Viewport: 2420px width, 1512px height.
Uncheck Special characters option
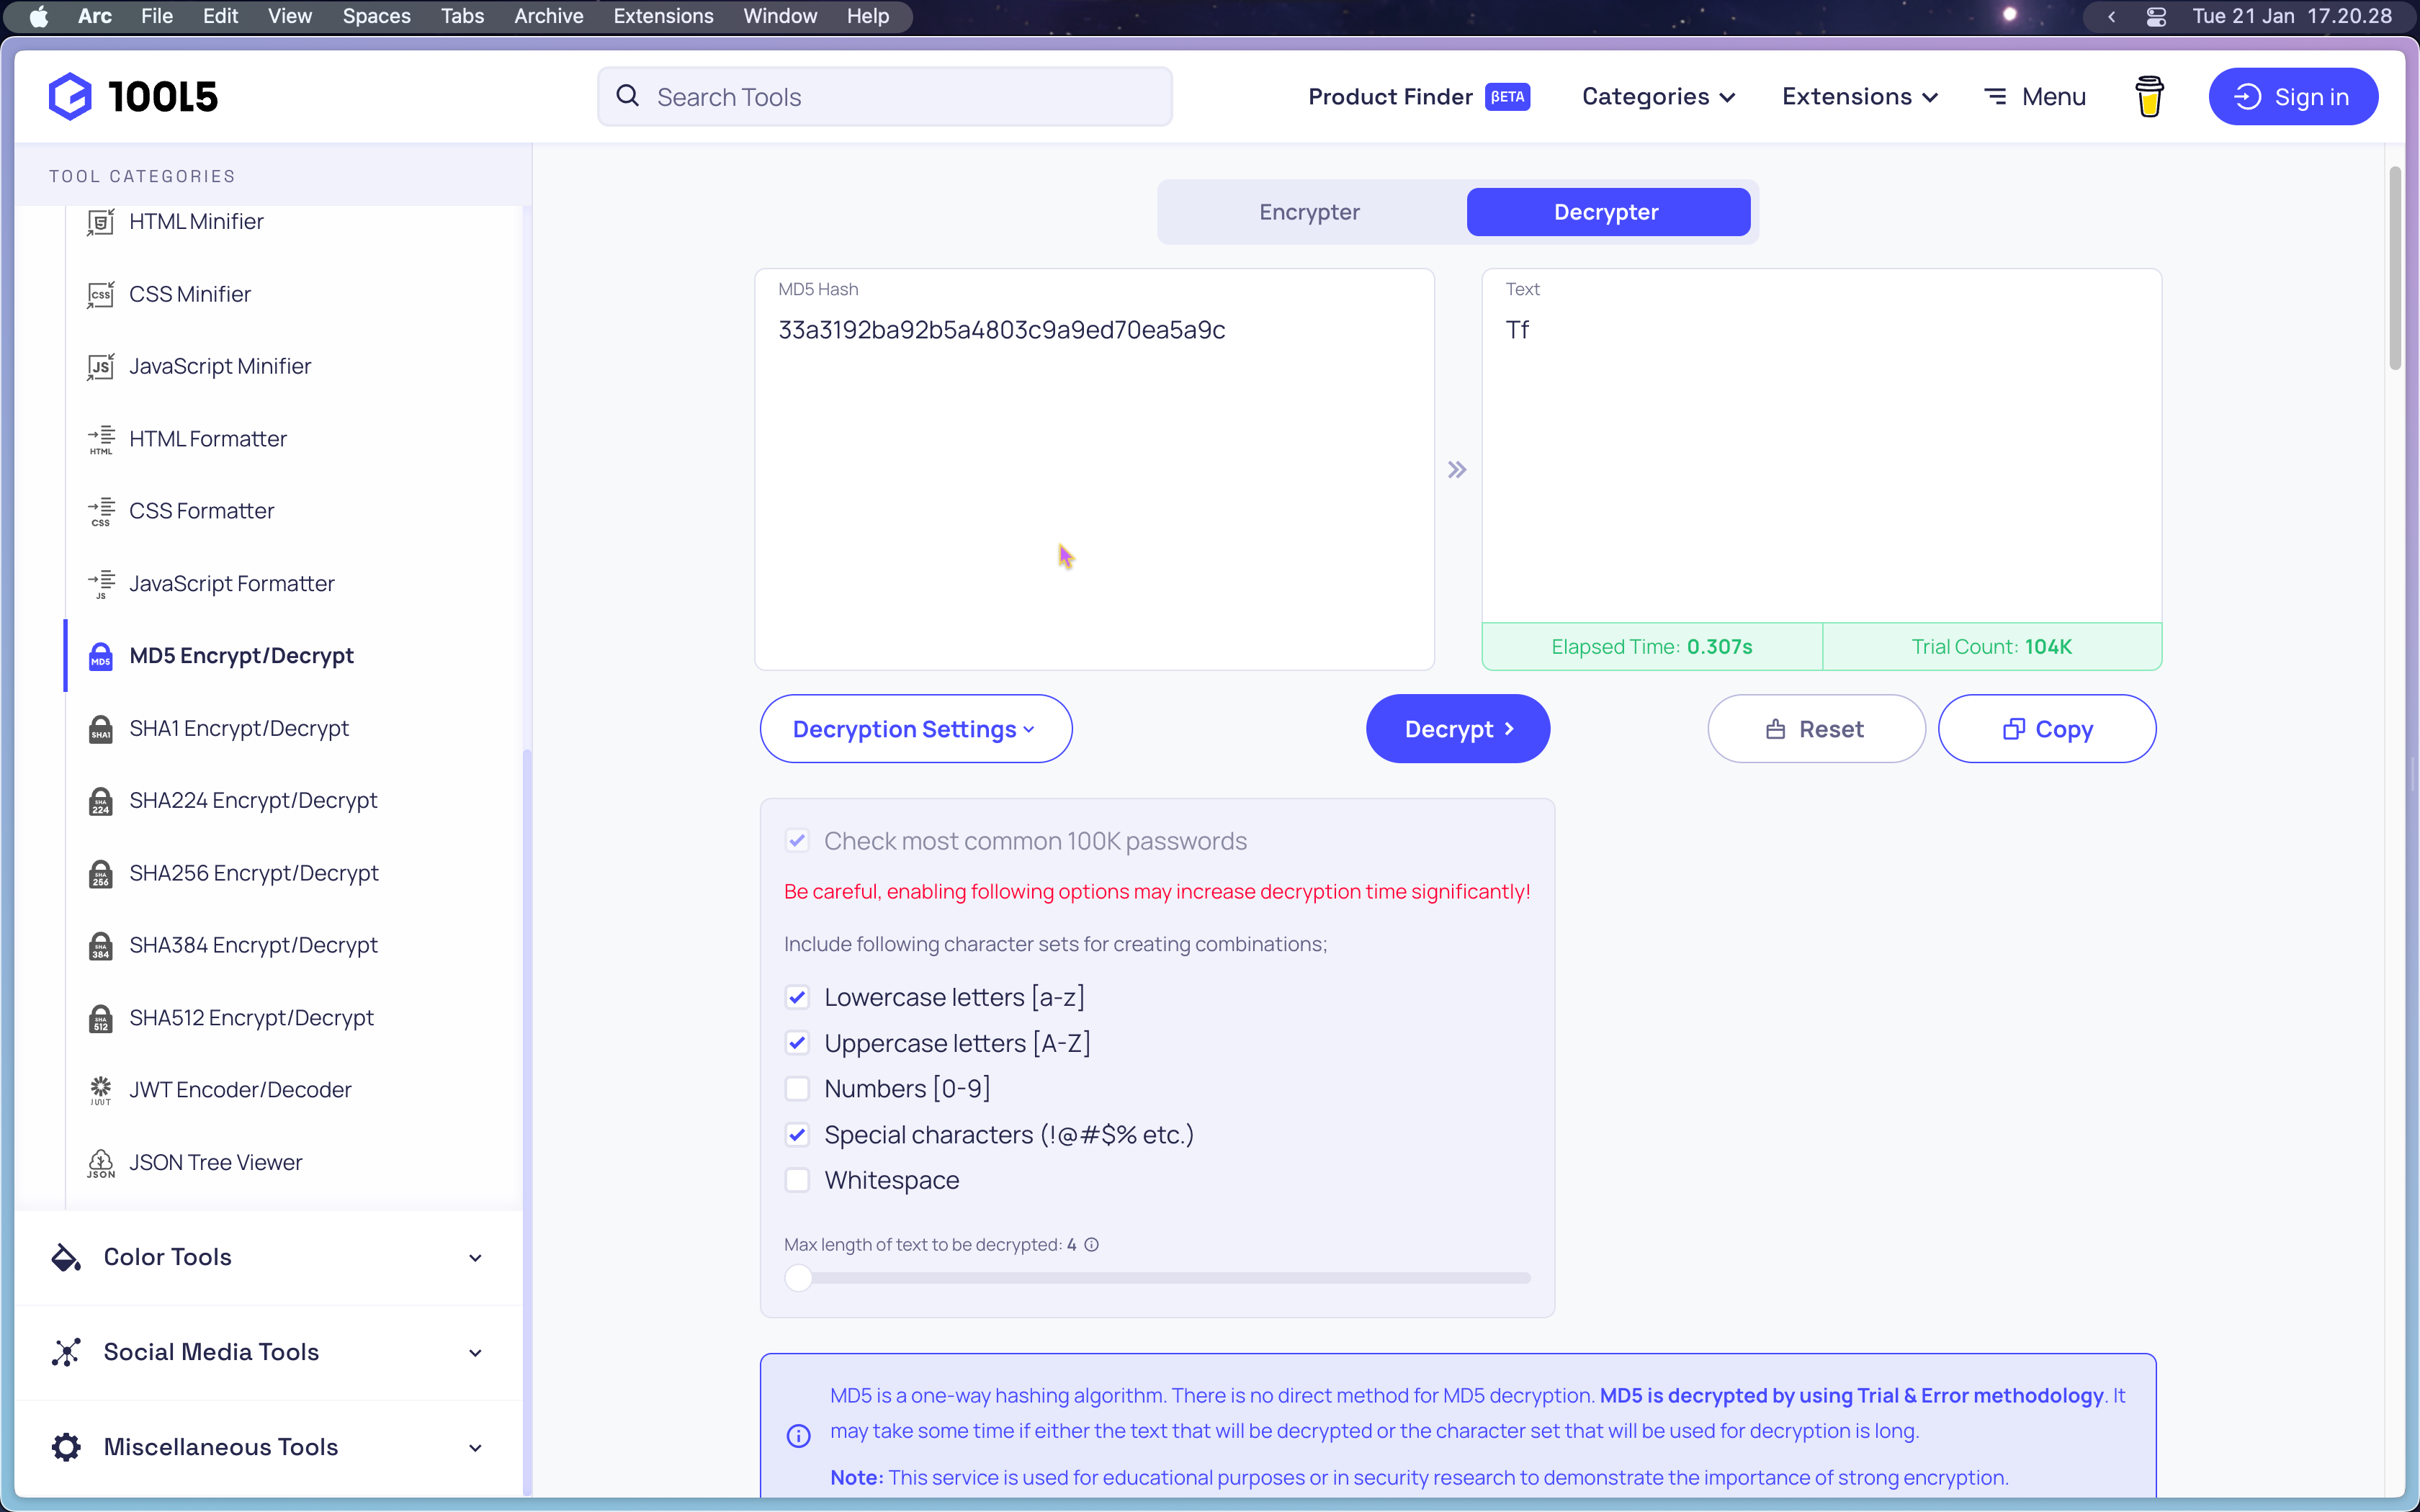[797, 1135]
